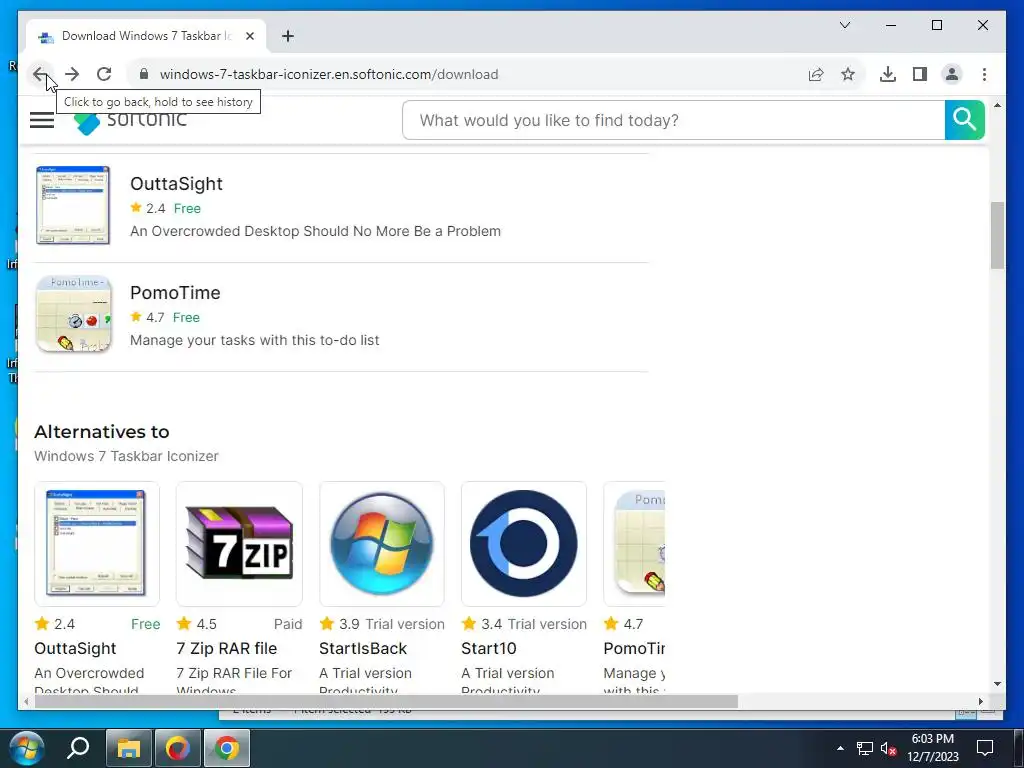Open the OuttaSight list title
Image resolution: width=1024 pixels, height=768 pixels.
(176, 184)
